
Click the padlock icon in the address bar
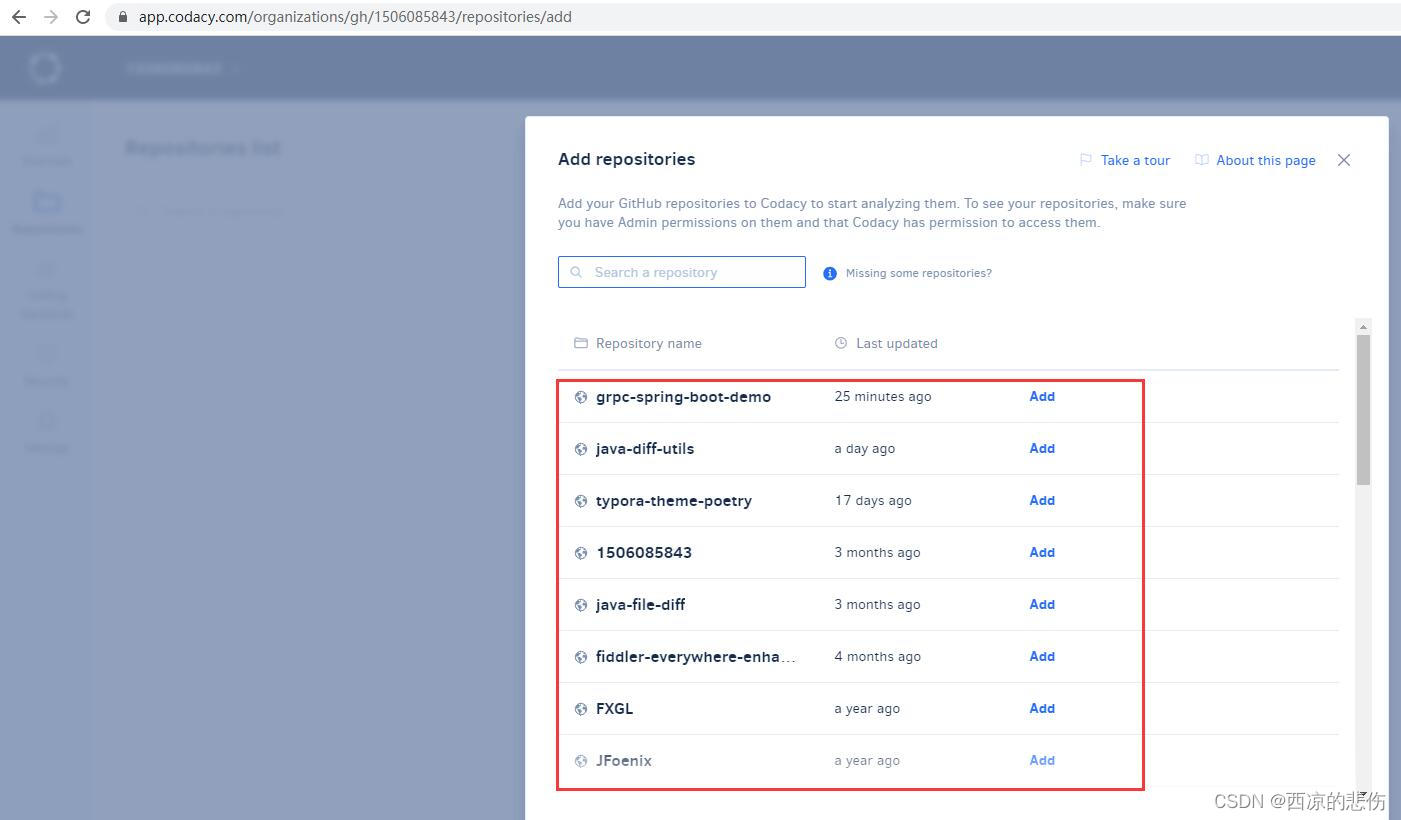tap(123, 17)
